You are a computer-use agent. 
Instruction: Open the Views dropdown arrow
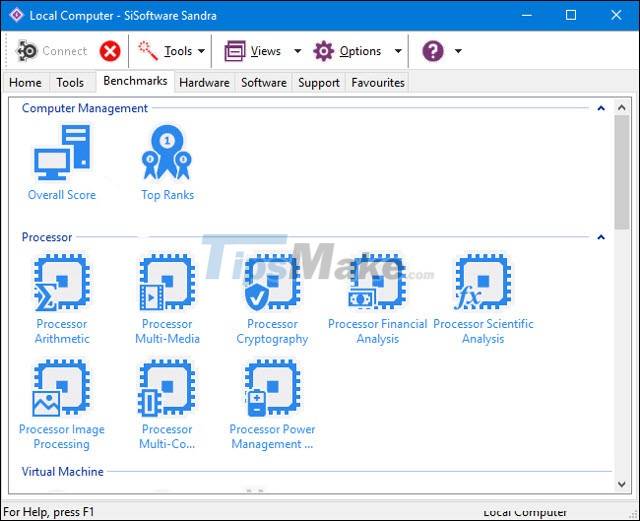tap(298, 51)
